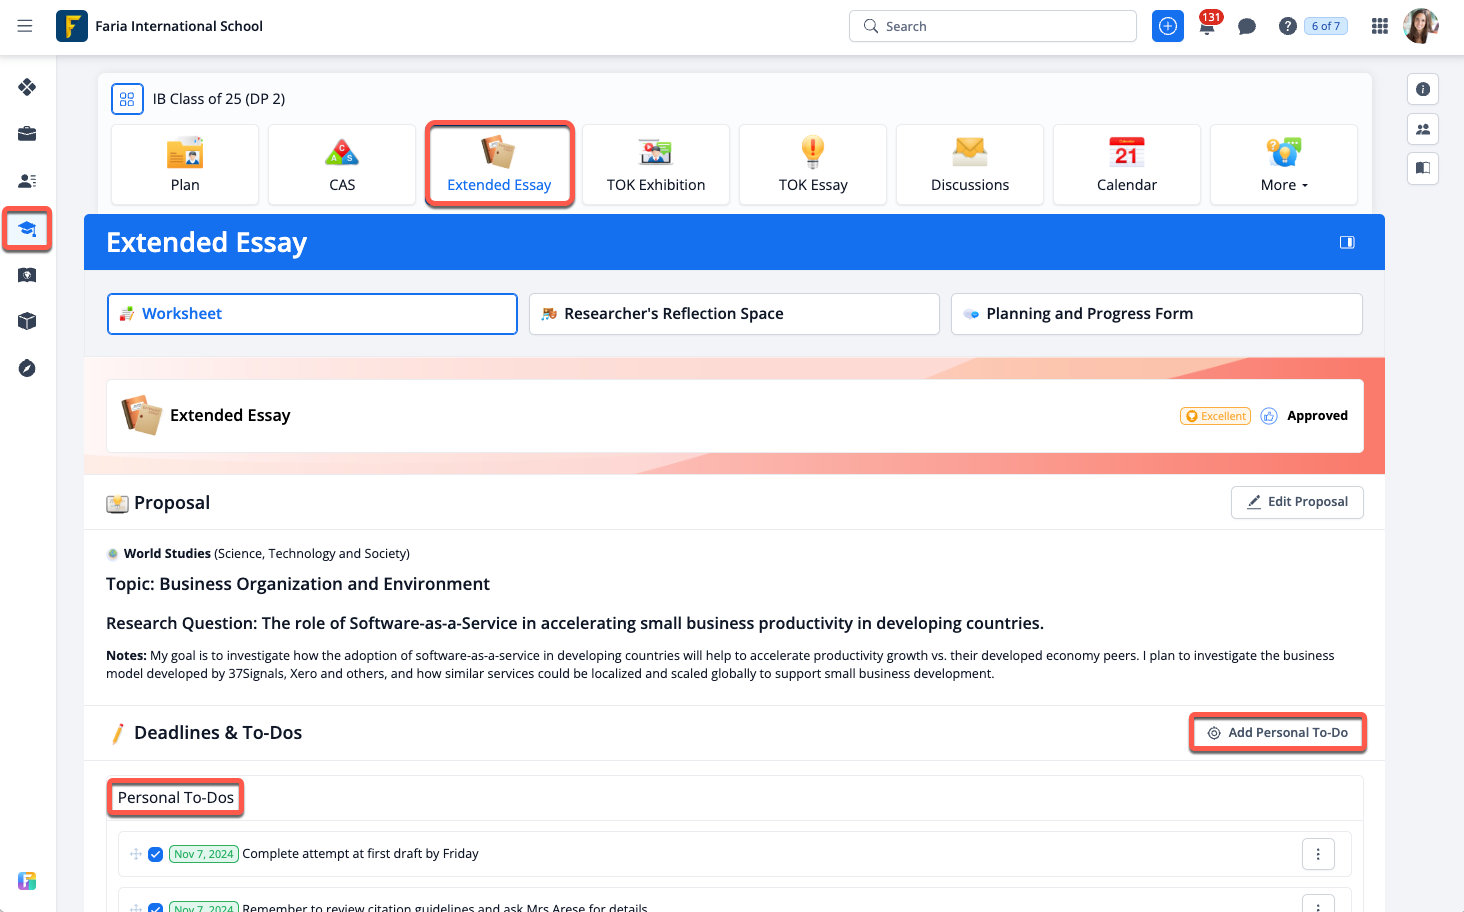Image resolution: width=1464 pixels, height=912 pixels.
Task: Open the apps grid launcher icon
Action: click(x=1379, y=26)
